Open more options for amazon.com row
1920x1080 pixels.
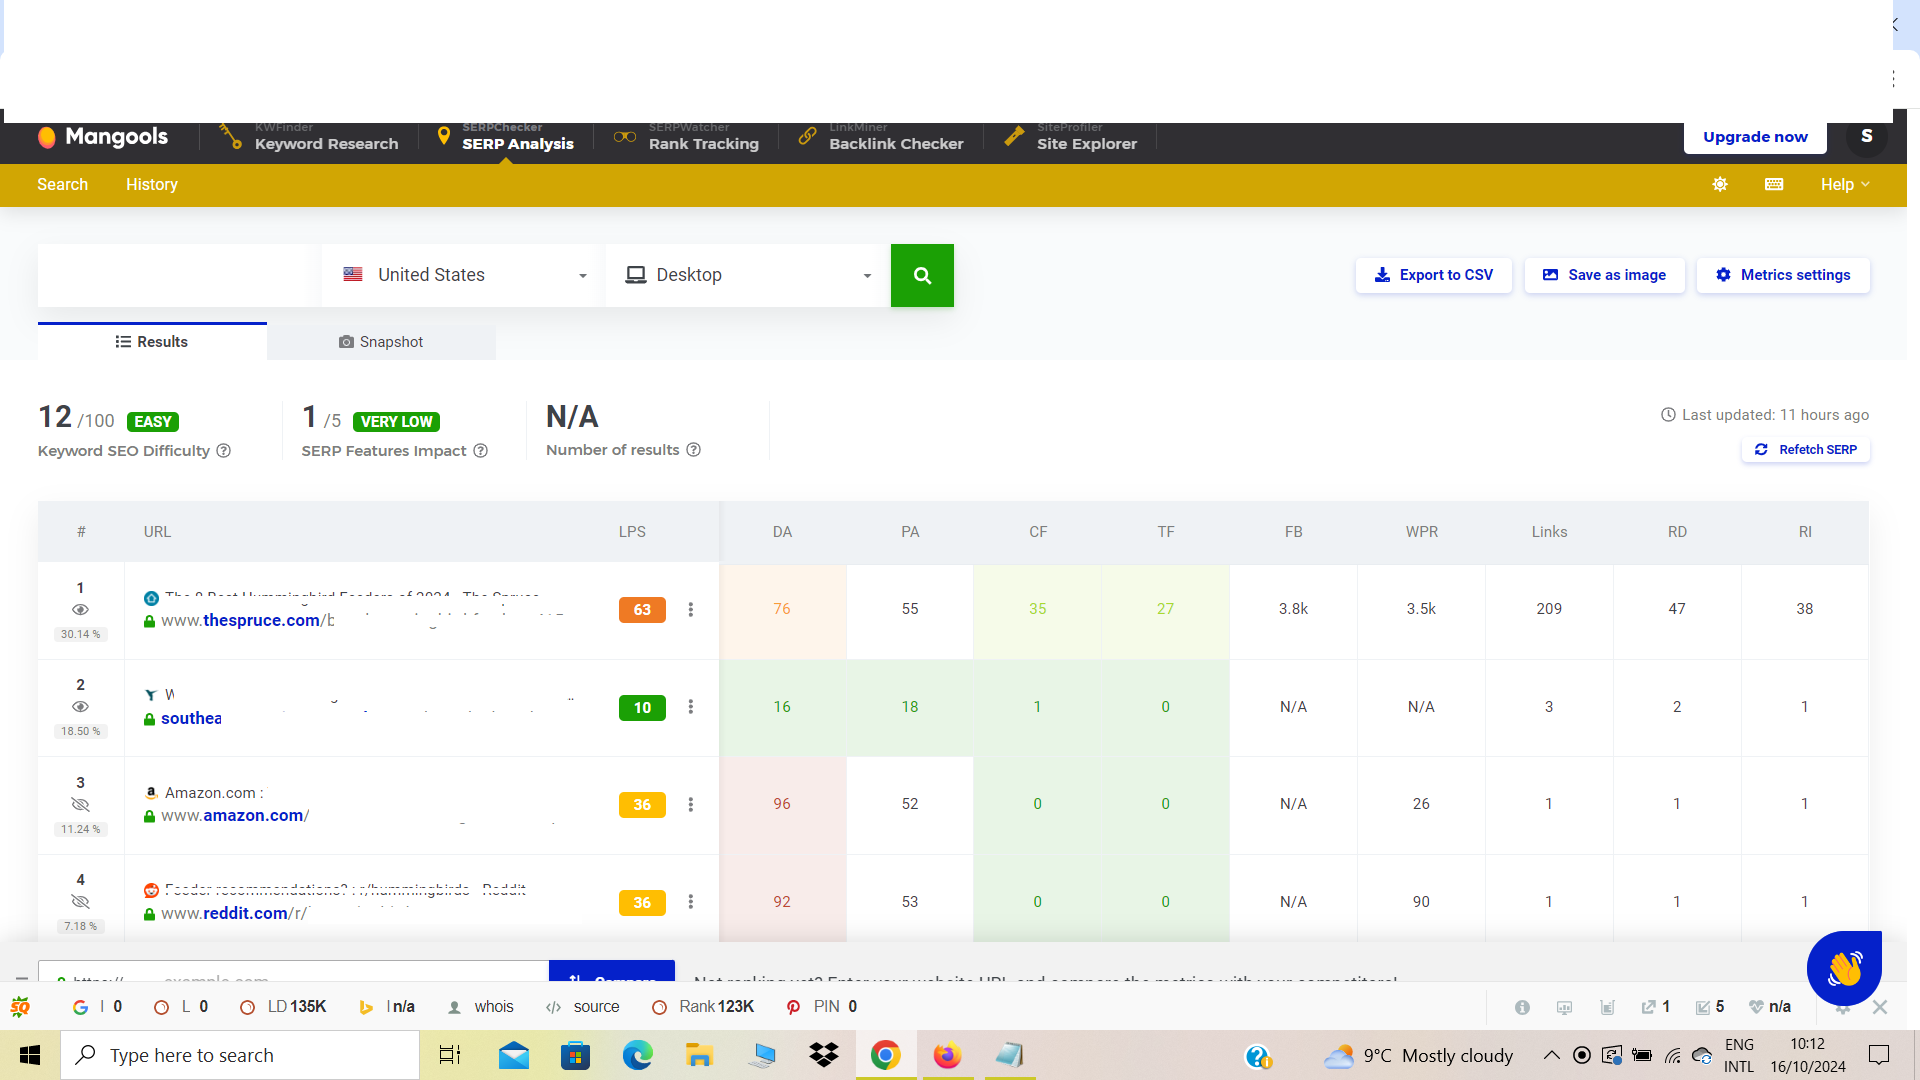point(690,805)
